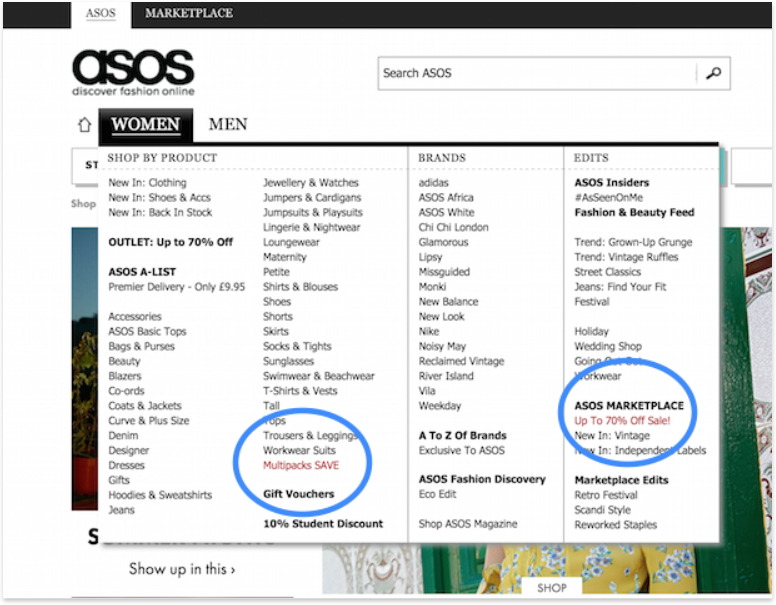Image resolution: width=776 pixels, height=605 pixels.
Task: Select the ASOS top tab
Action: click(100, 13)
